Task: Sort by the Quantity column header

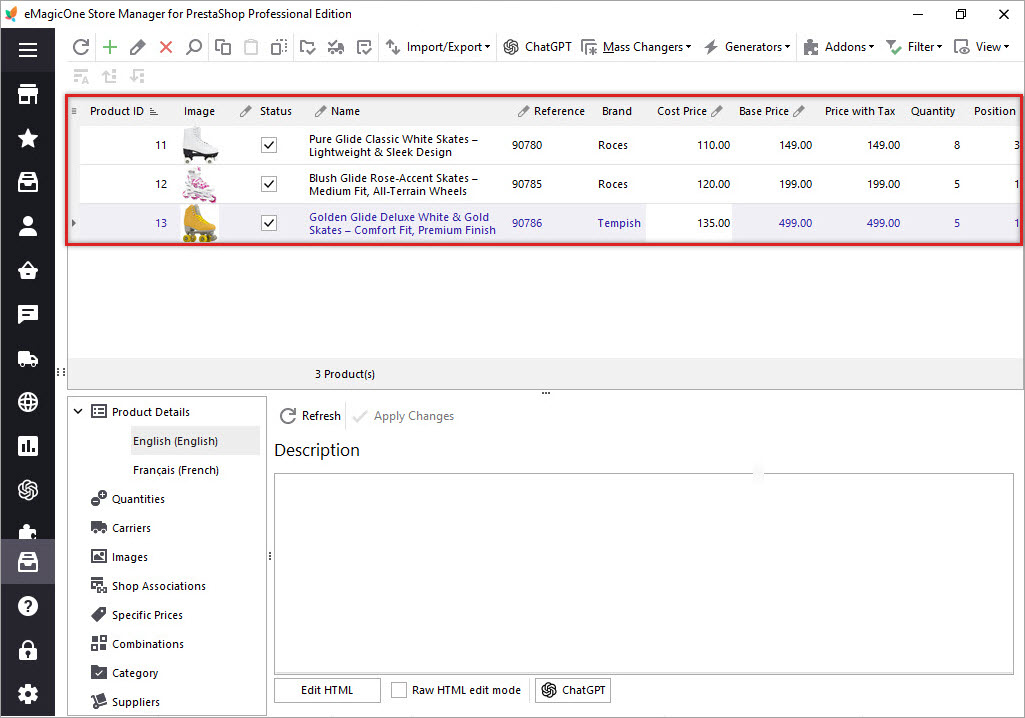Action: click(933, 111)
